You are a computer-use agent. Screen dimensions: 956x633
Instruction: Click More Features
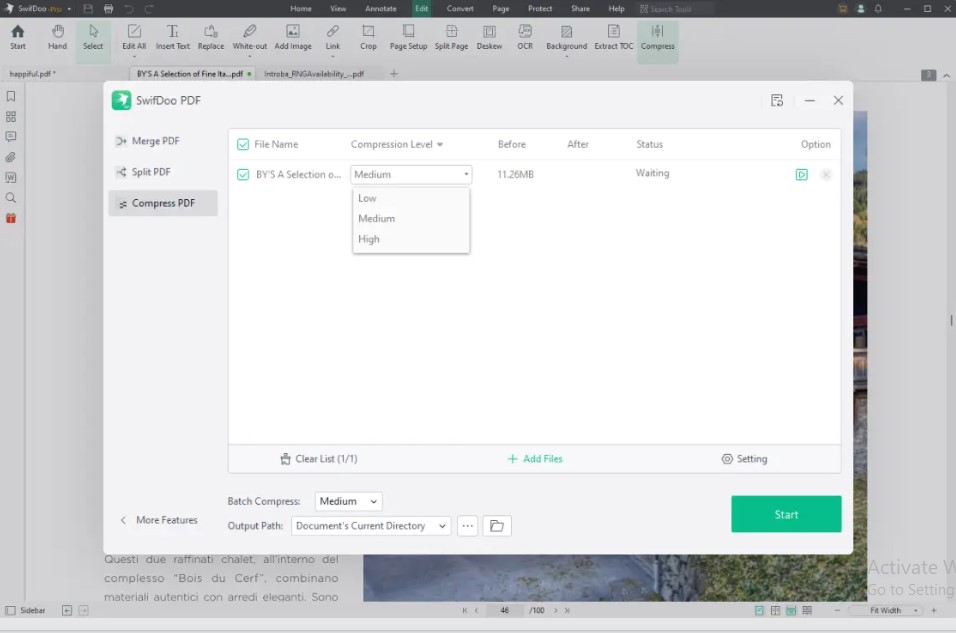tap(159, 520)
